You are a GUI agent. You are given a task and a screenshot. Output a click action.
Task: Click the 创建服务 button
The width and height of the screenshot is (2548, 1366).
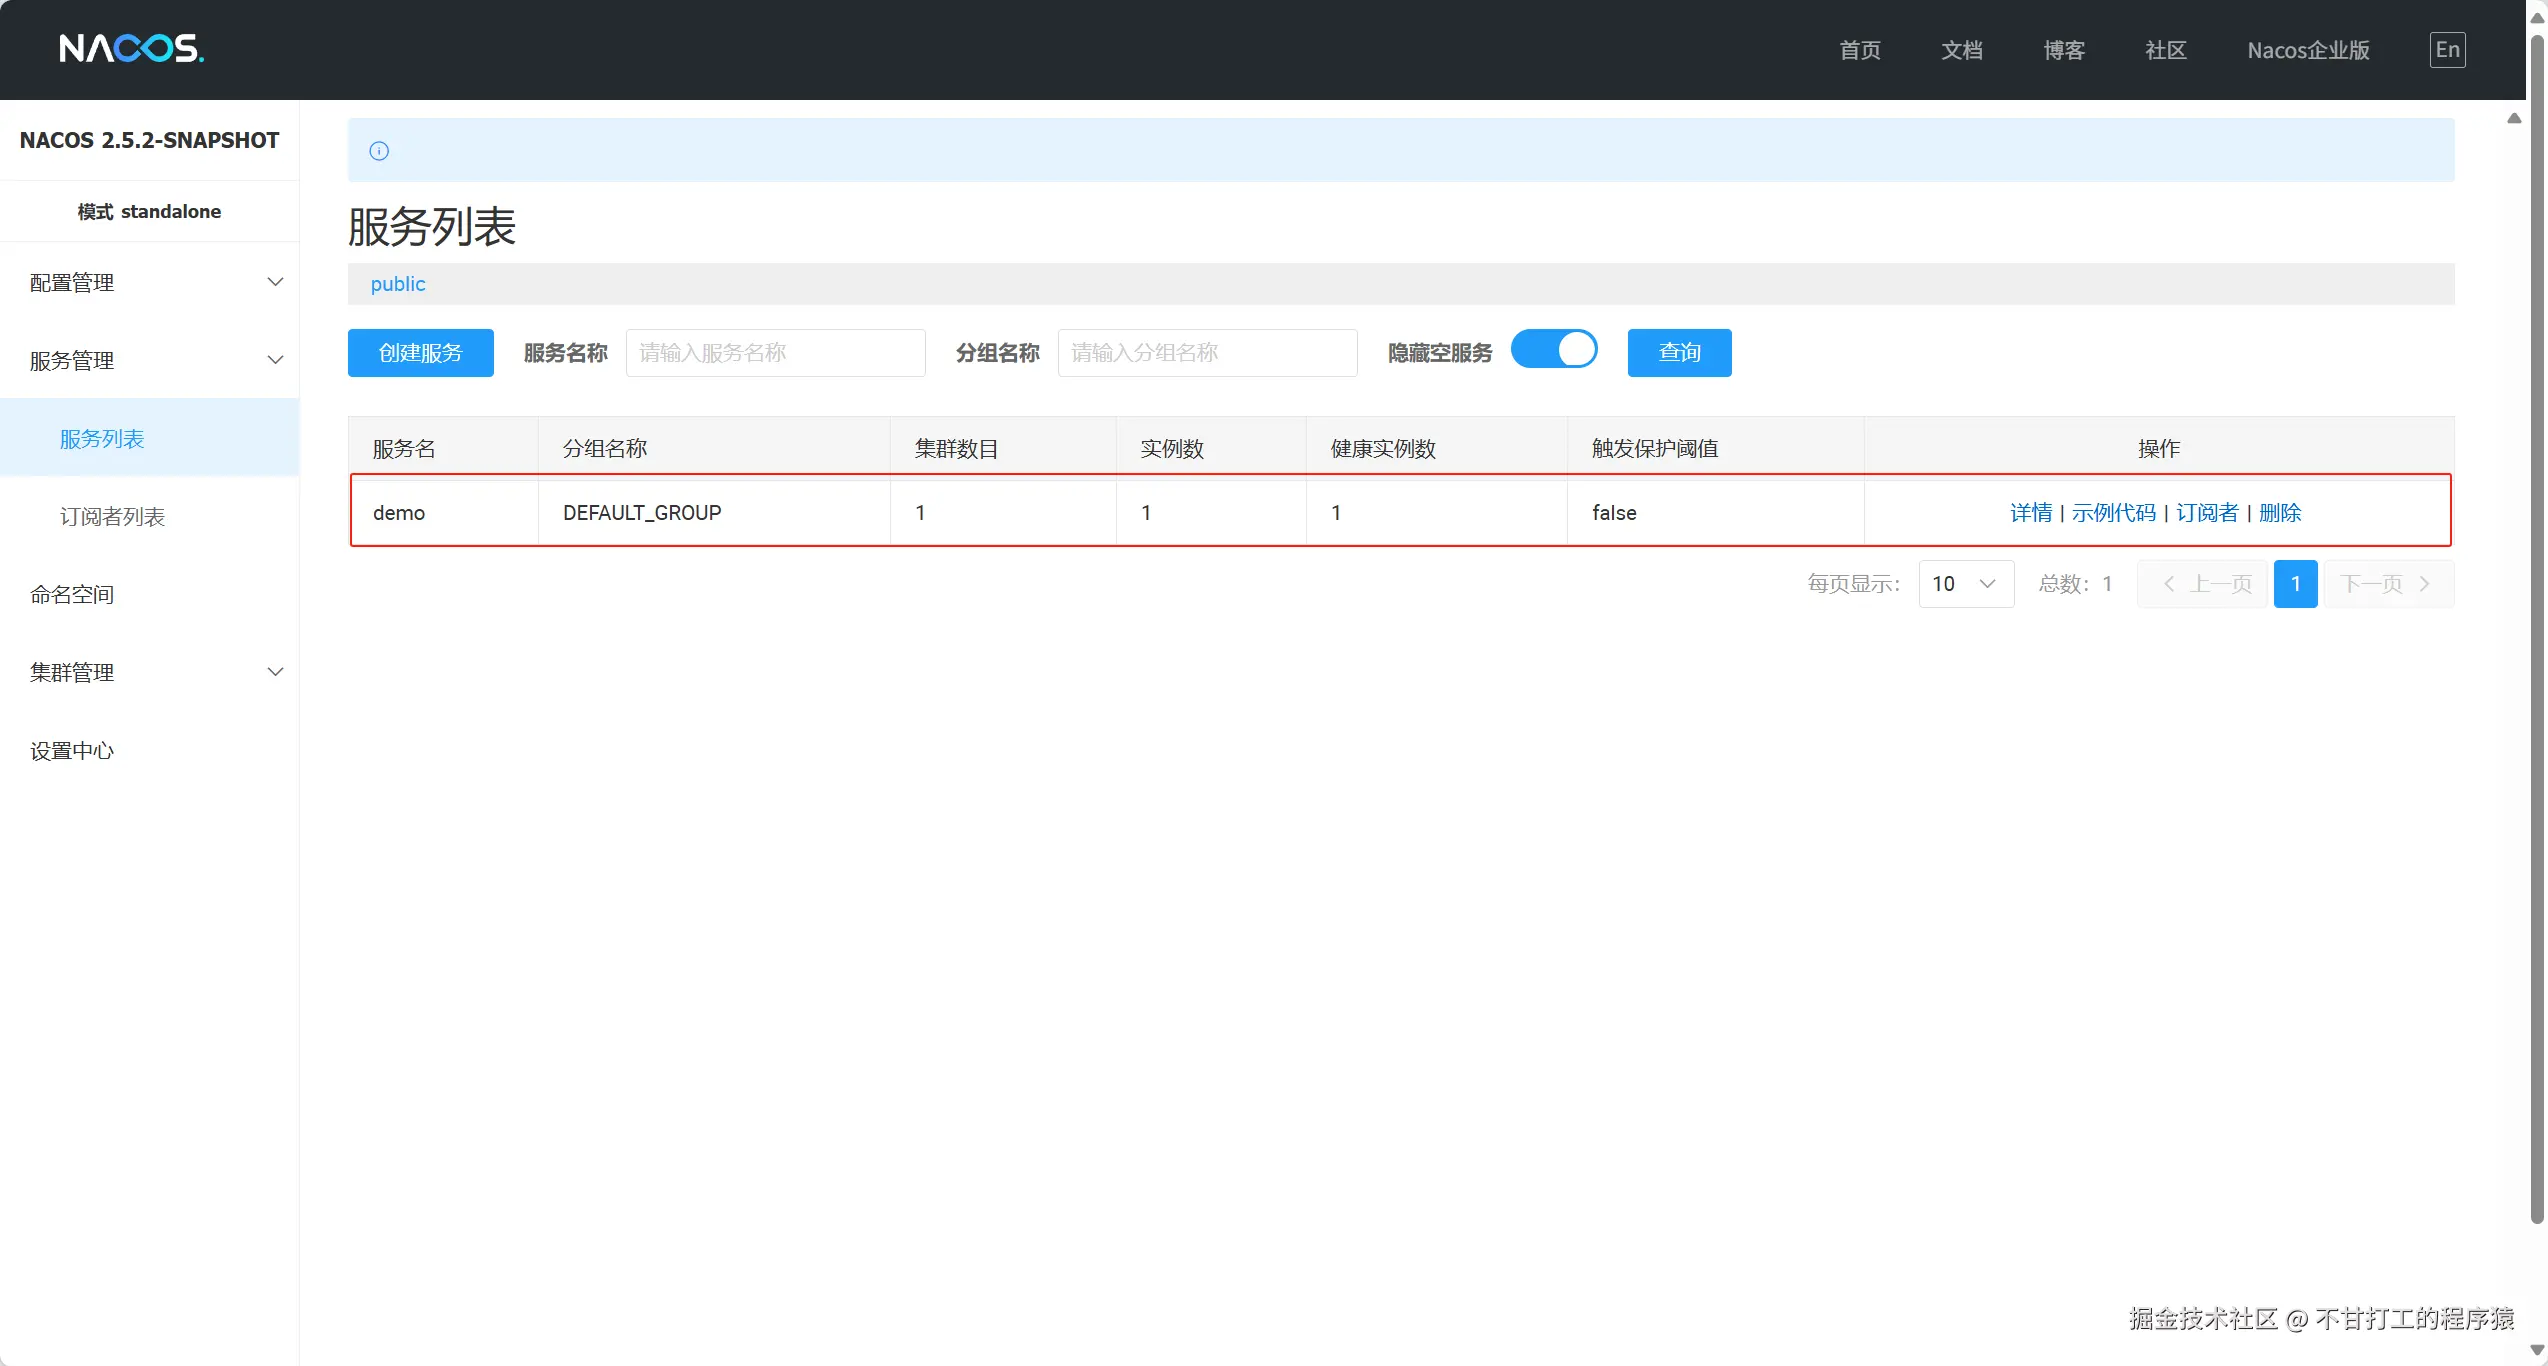420,353
